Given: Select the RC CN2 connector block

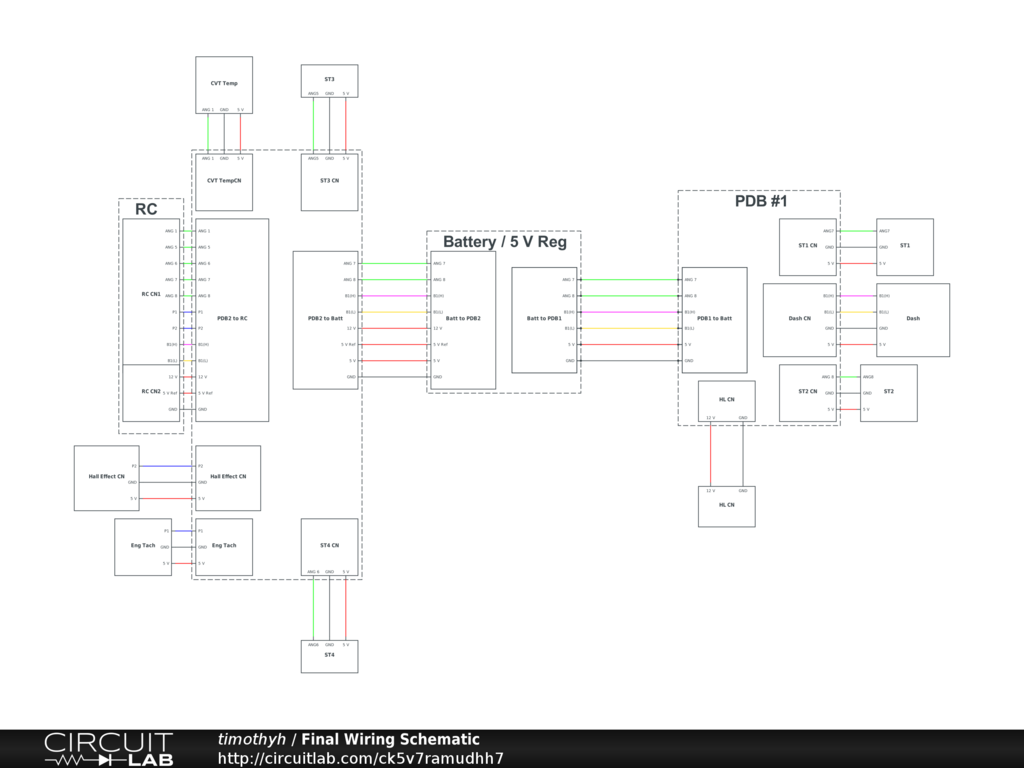Looking at the screenshot, I should coord(150,391).
